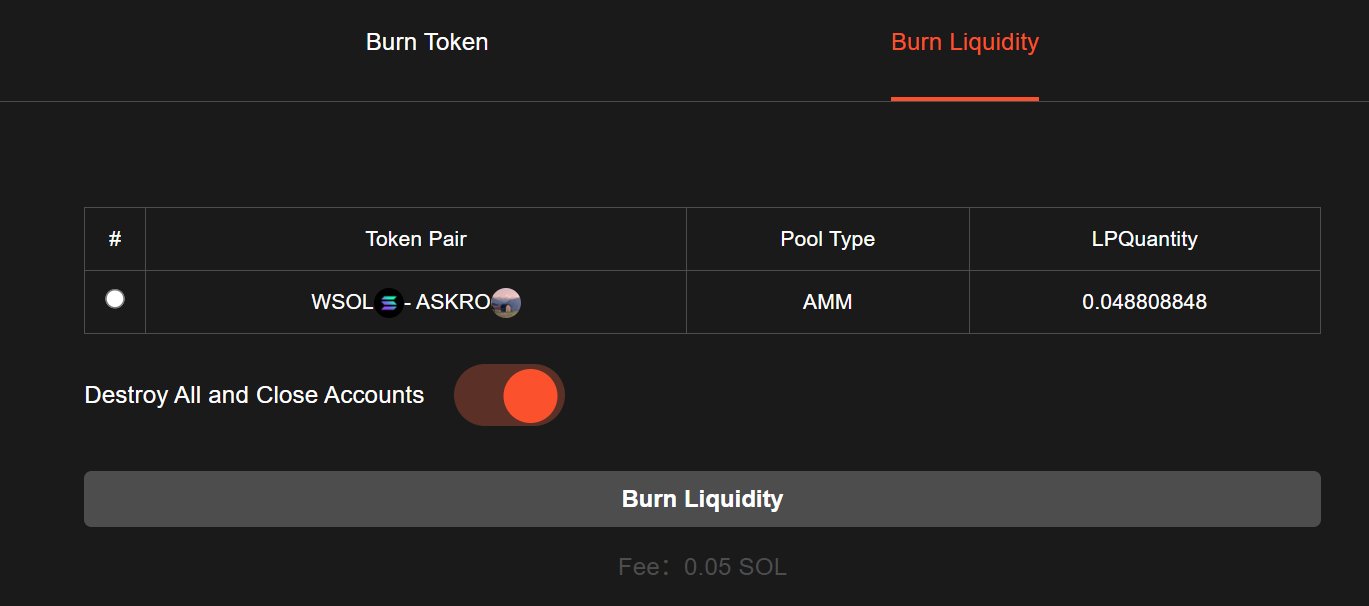Select the WSOL - ASKRO pool radio button
This screenshot has width=1369, height=606.
(x=115, y=299)
